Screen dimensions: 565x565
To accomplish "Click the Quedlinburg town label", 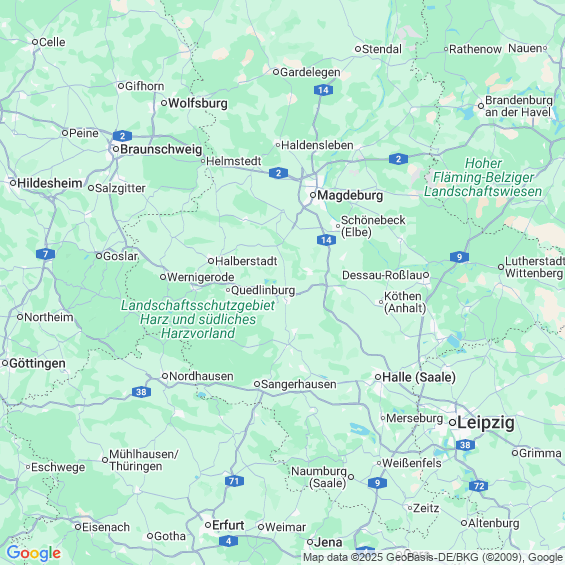I will [x=263, y=290].
